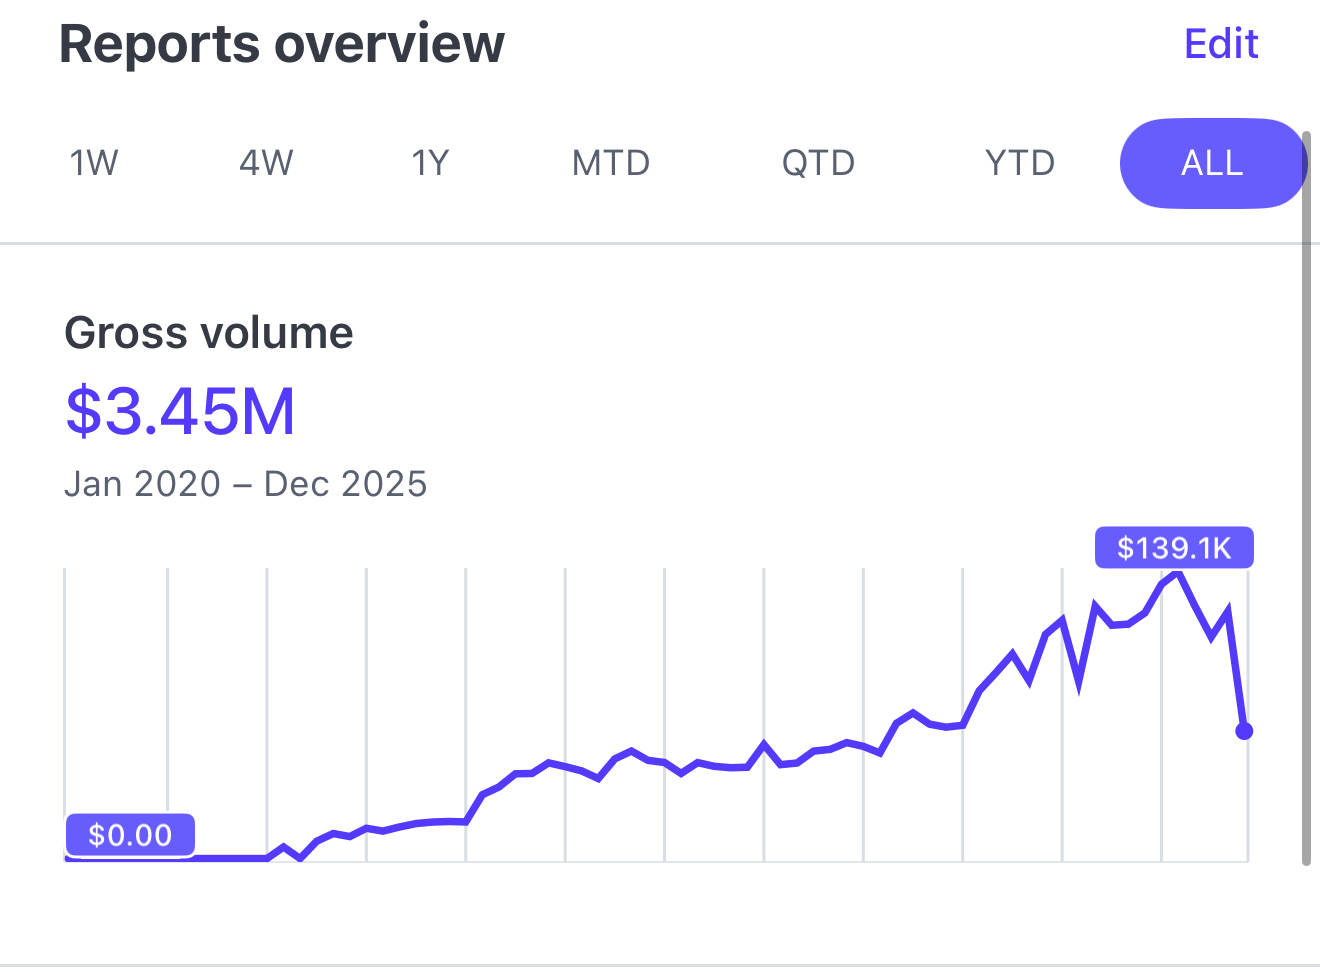This screenshot has height=972, width=1320.
Task: Select the 1W time range tab
Action: tap(94, 163)
